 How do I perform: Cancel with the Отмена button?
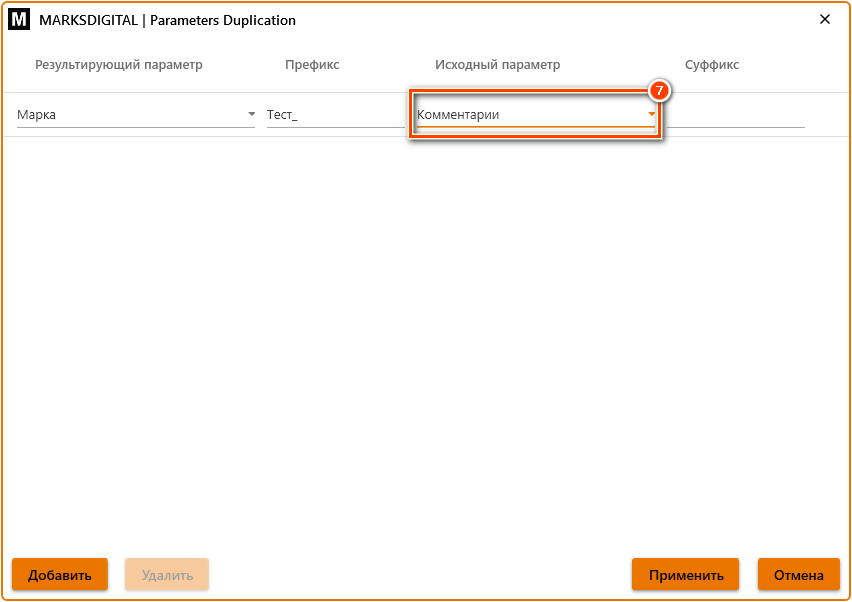coord(798,575)
